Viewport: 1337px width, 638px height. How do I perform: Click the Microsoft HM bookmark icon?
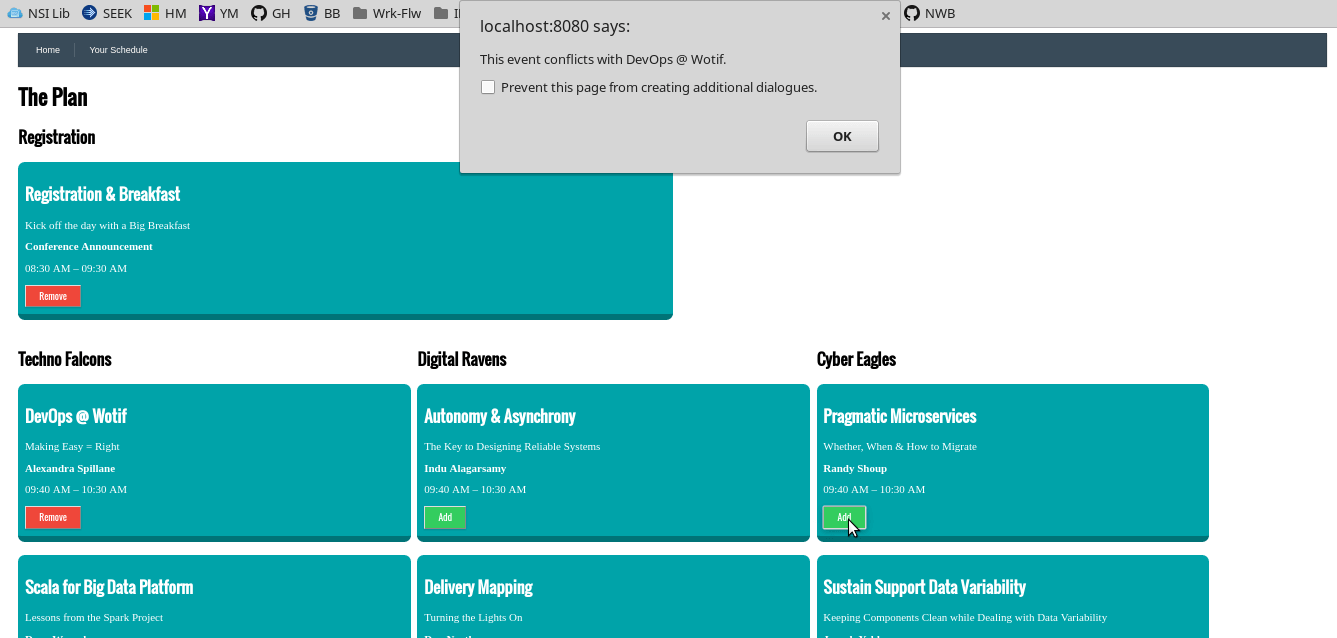tap(152, 13)
